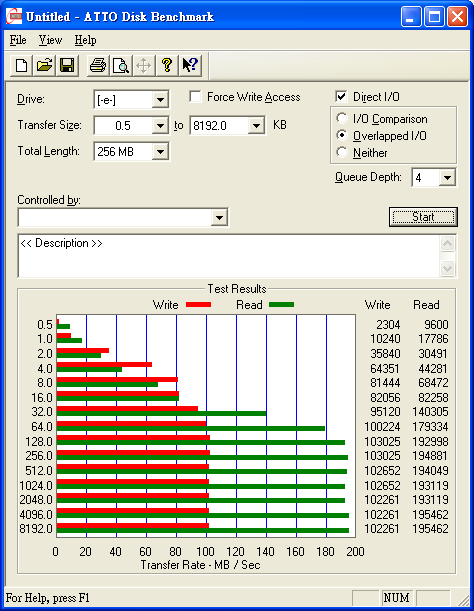Viewport: 474px width, 611px height.
Task: Select Overlapped I/O radio button
Action: coord(342,135)
